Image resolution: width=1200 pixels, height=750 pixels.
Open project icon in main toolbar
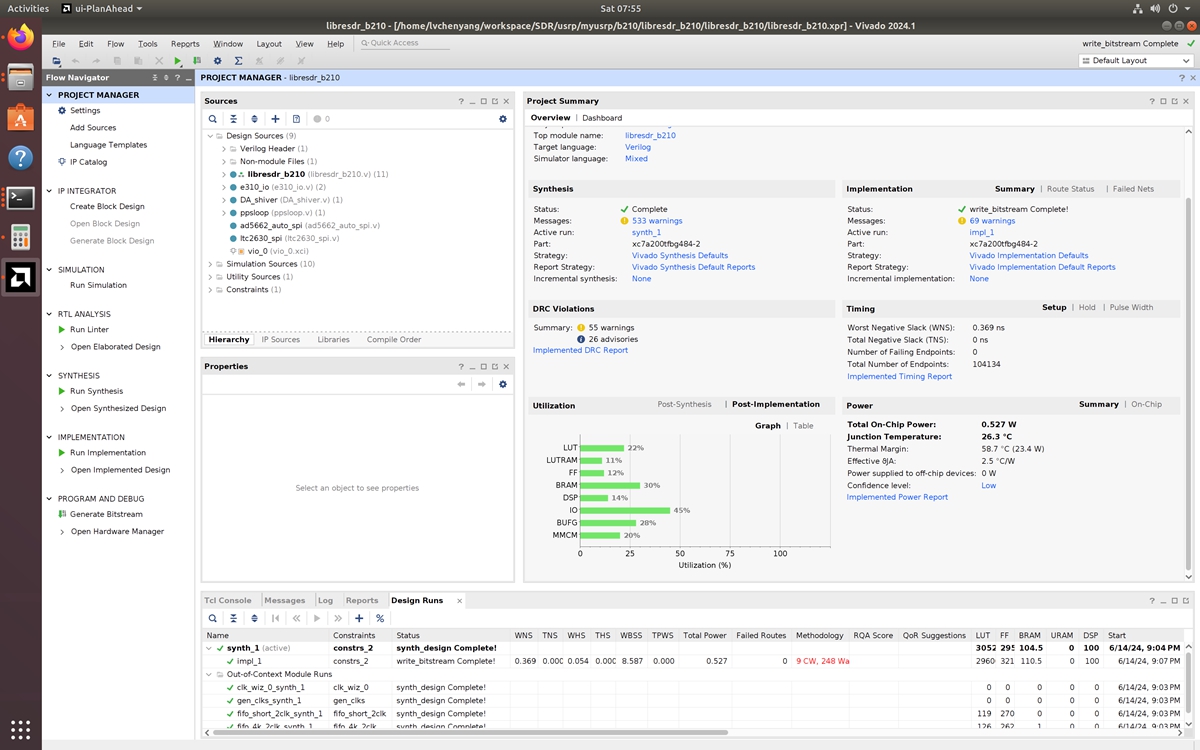tap(57, 61)
